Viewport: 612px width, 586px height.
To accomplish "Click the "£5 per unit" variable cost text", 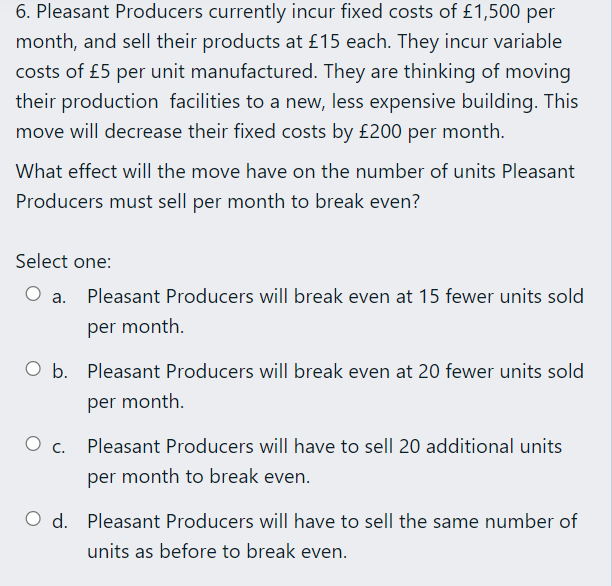I will (125, 72).
